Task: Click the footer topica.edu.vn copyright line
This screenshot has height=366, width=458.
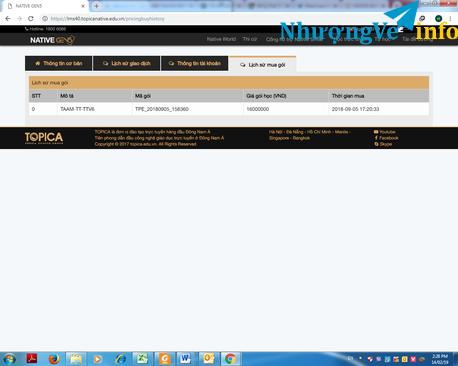Action: (146, 144)
